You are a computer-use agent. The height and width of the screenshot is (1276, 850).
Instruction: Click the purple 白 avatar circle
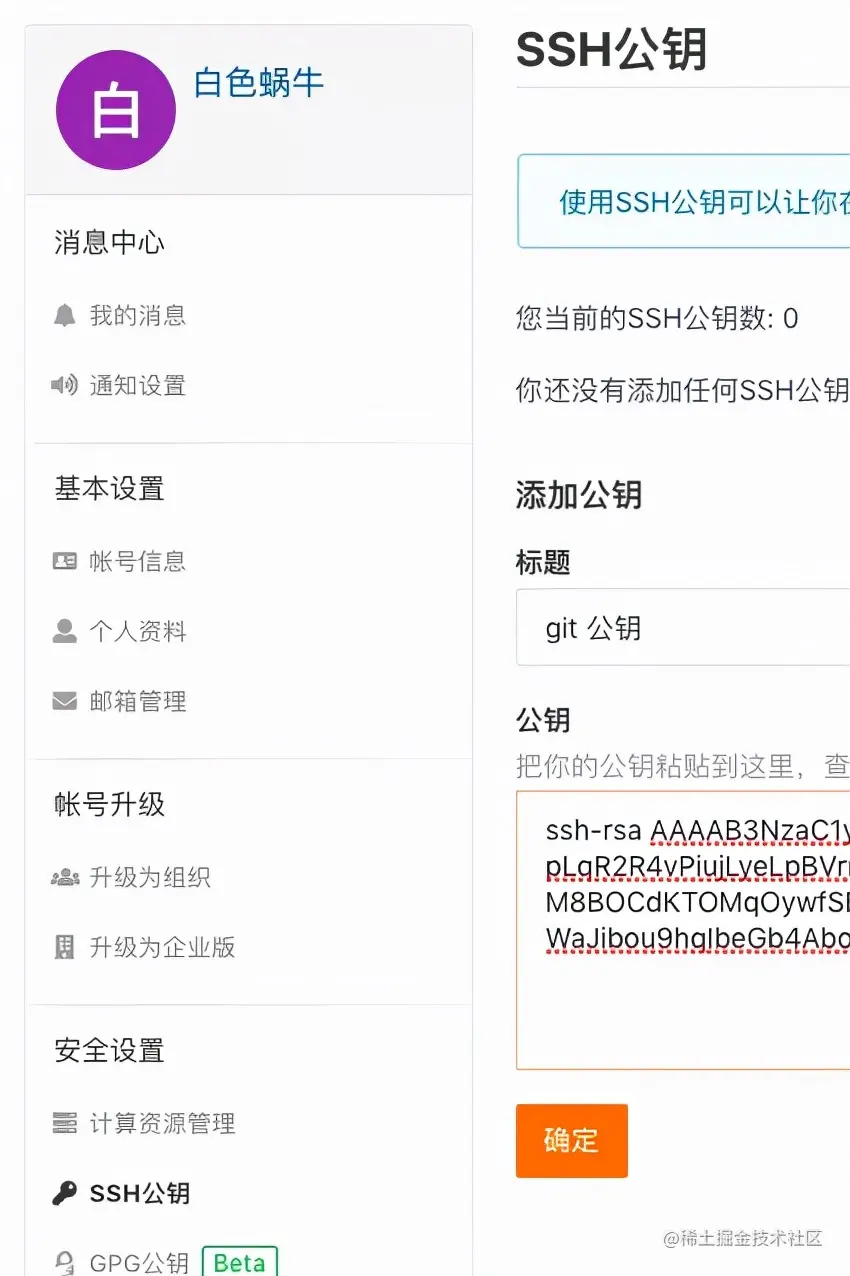116,110
